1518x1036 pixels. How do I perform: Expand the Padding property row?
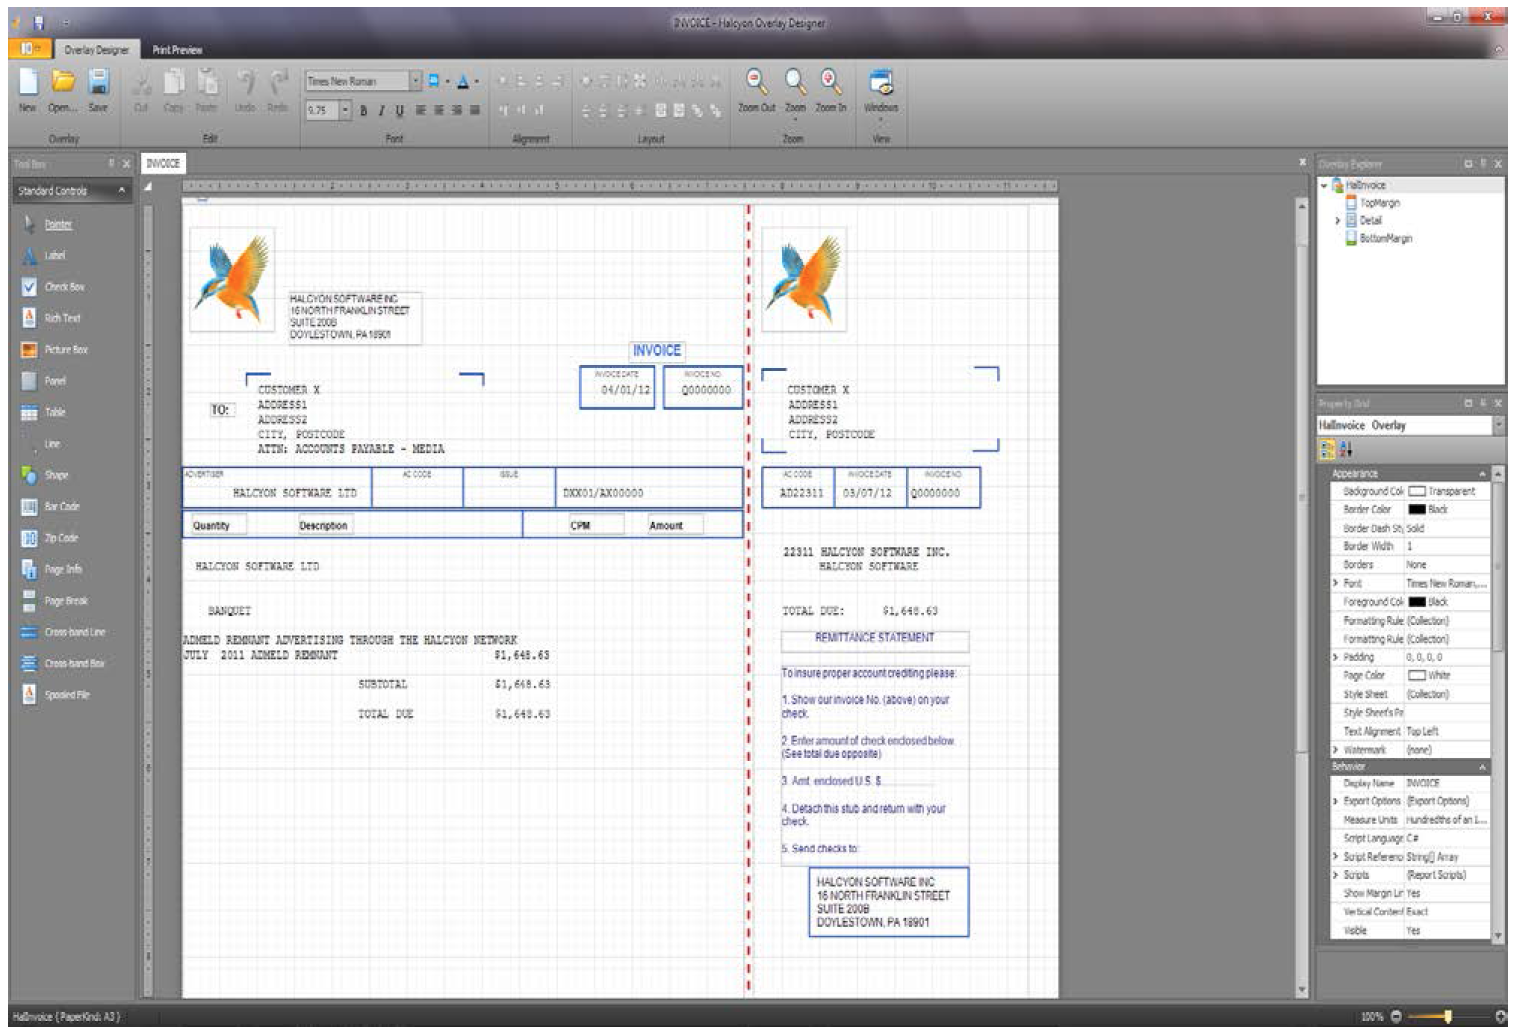[1335, 657]
